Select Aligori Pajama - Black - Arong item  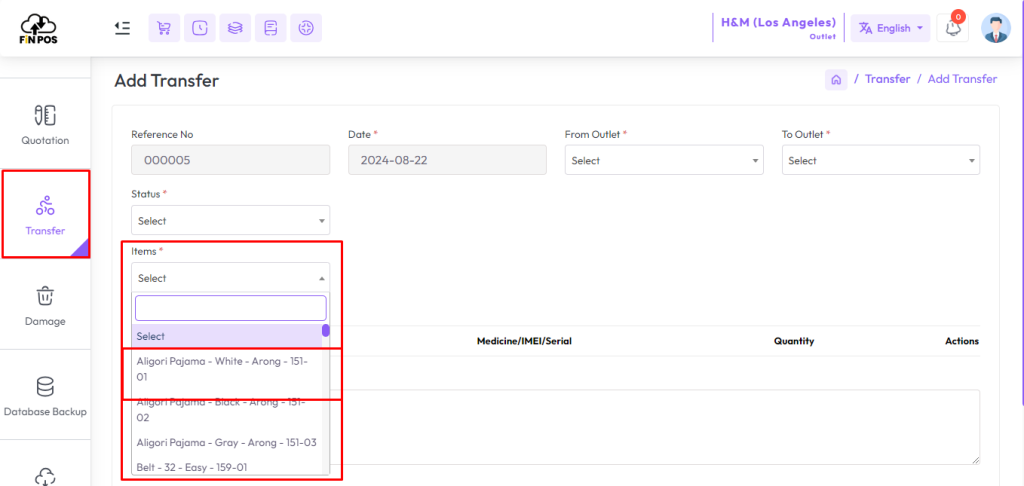coord(227,410)
